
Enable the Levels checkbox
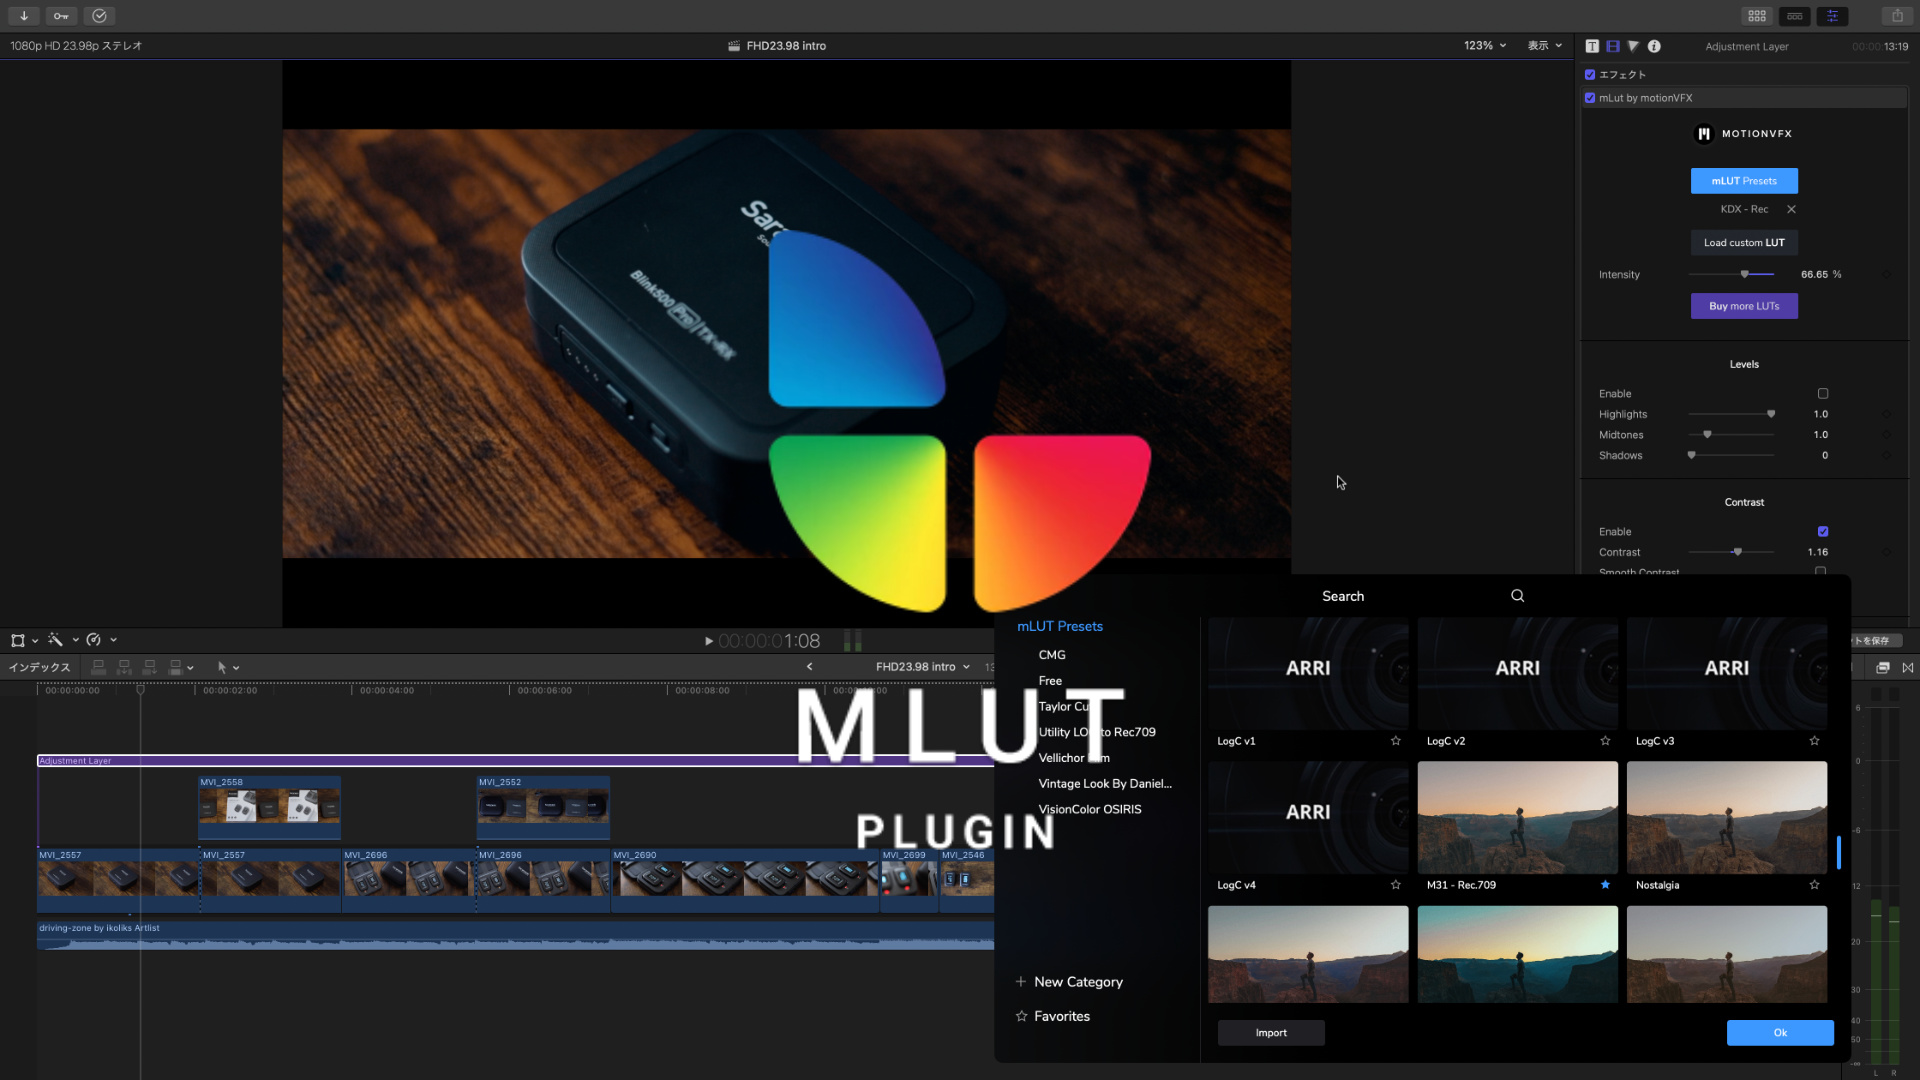1822,394
